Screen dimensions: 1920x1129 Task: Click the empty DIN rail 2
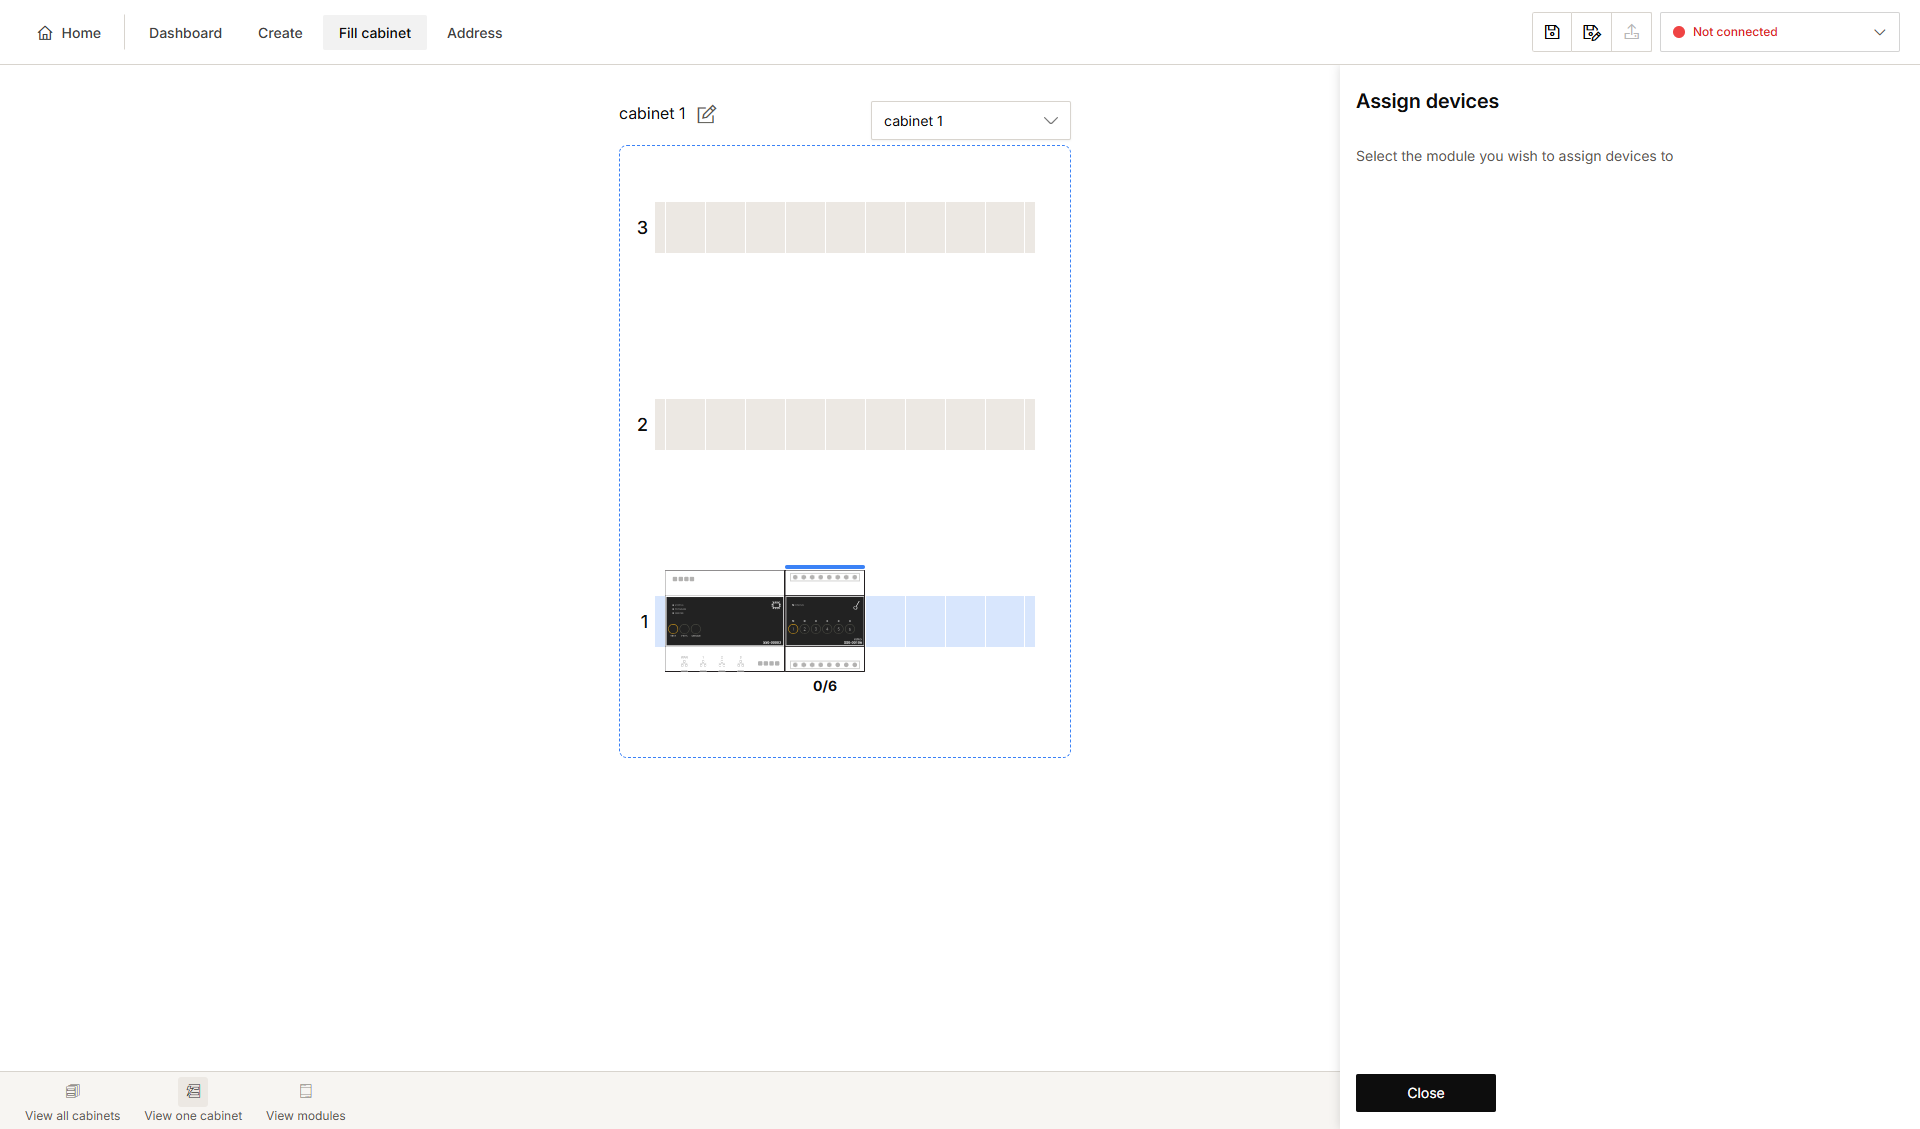845,424
